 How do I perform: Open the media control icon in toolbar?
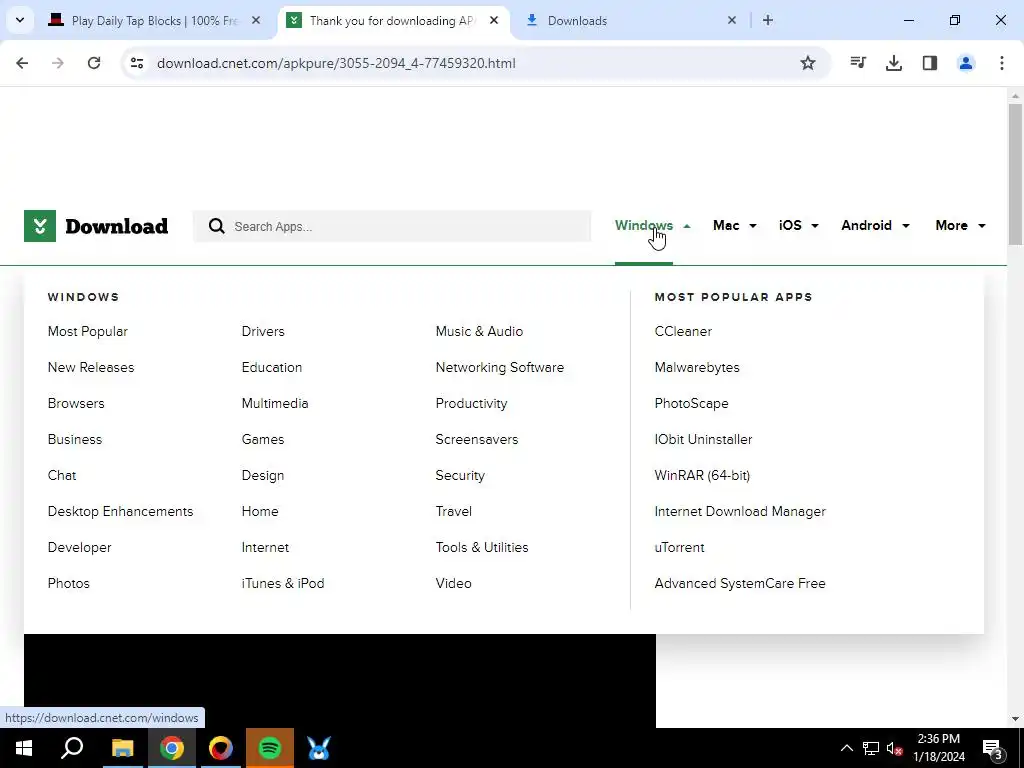[x=857, y=63]
